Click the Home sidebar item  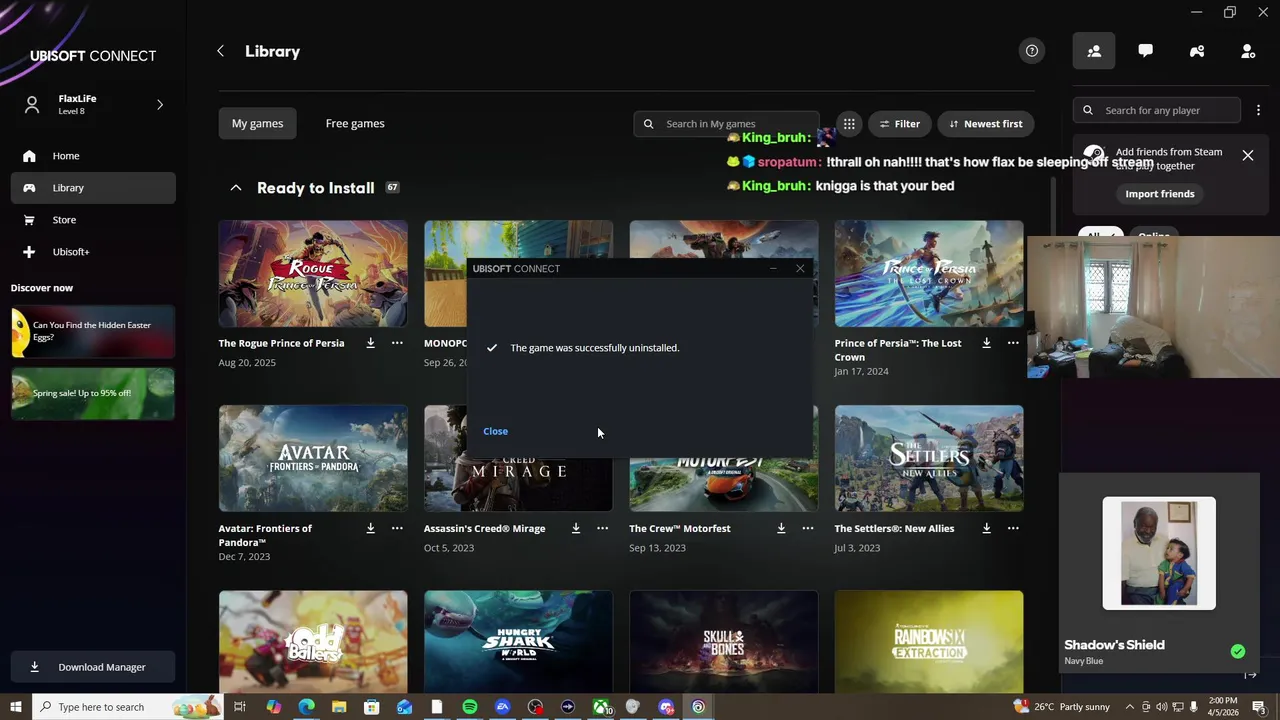coord(93,156)
